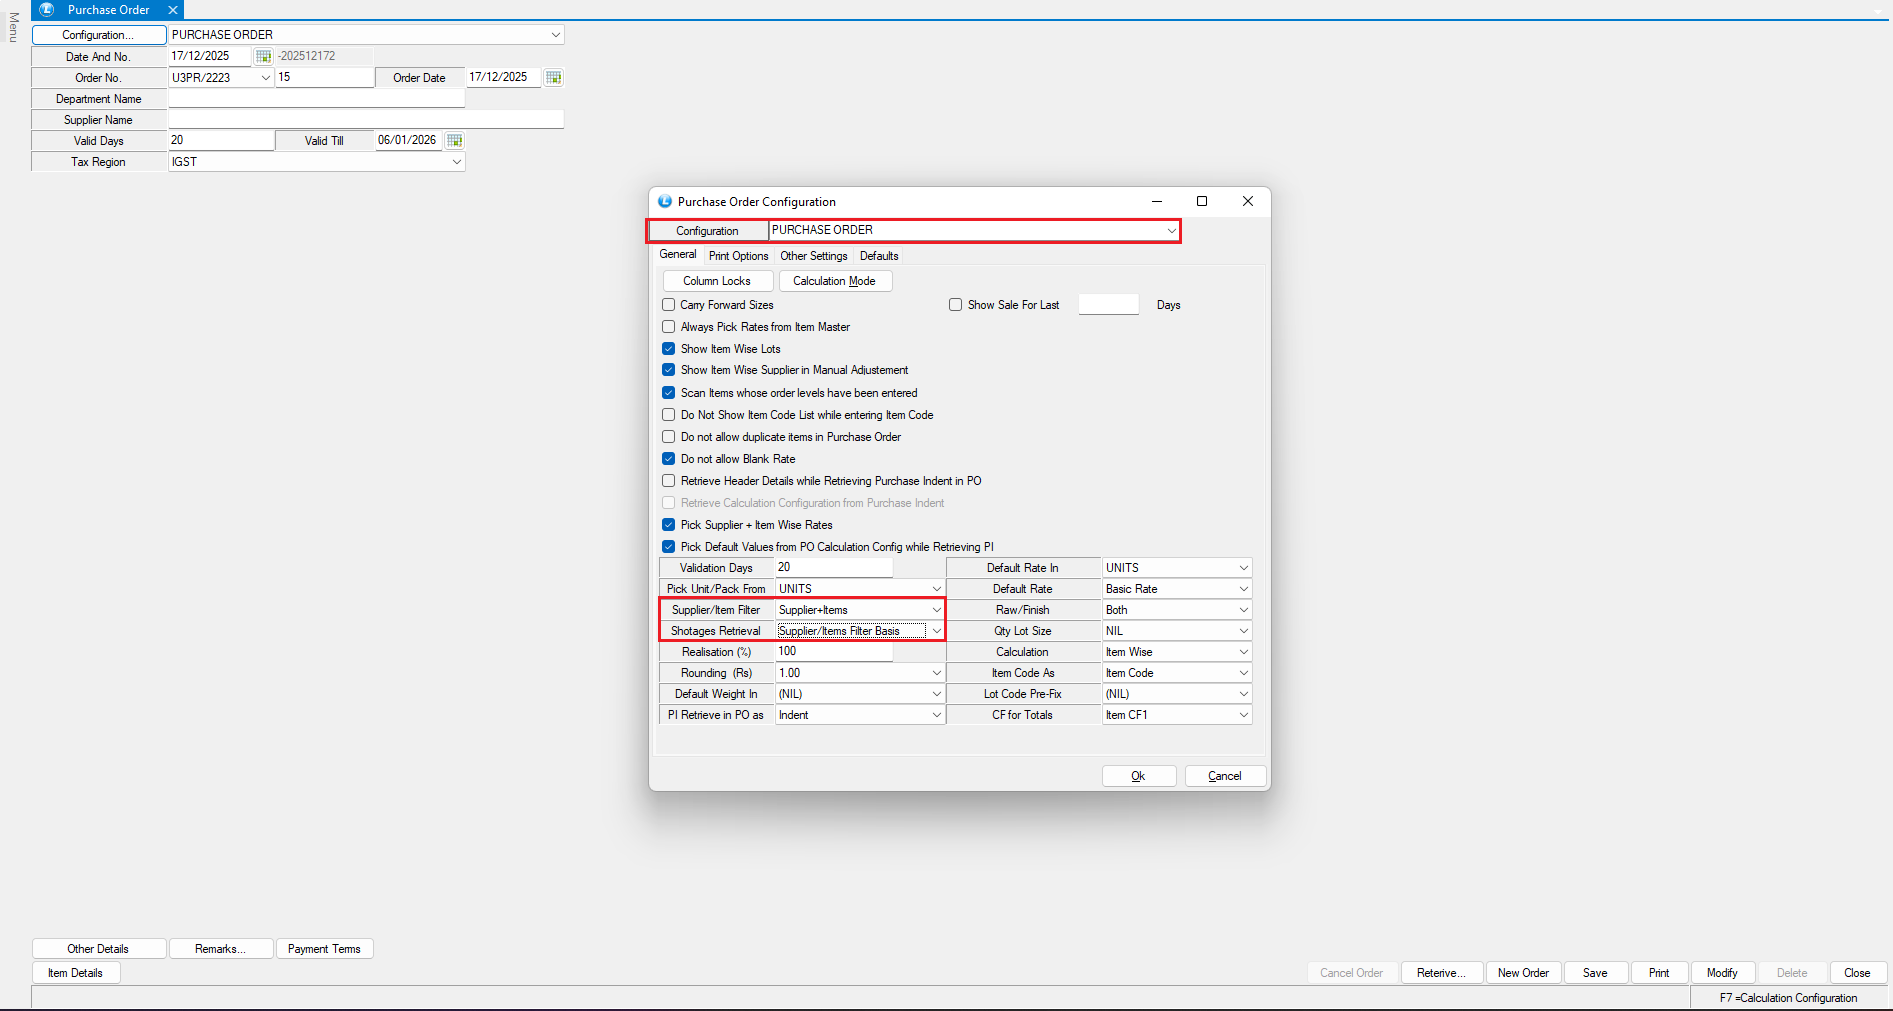Click the Calculation Mode button
The width and height of the screenshot is (1893, 1011).
pos(834,281)
